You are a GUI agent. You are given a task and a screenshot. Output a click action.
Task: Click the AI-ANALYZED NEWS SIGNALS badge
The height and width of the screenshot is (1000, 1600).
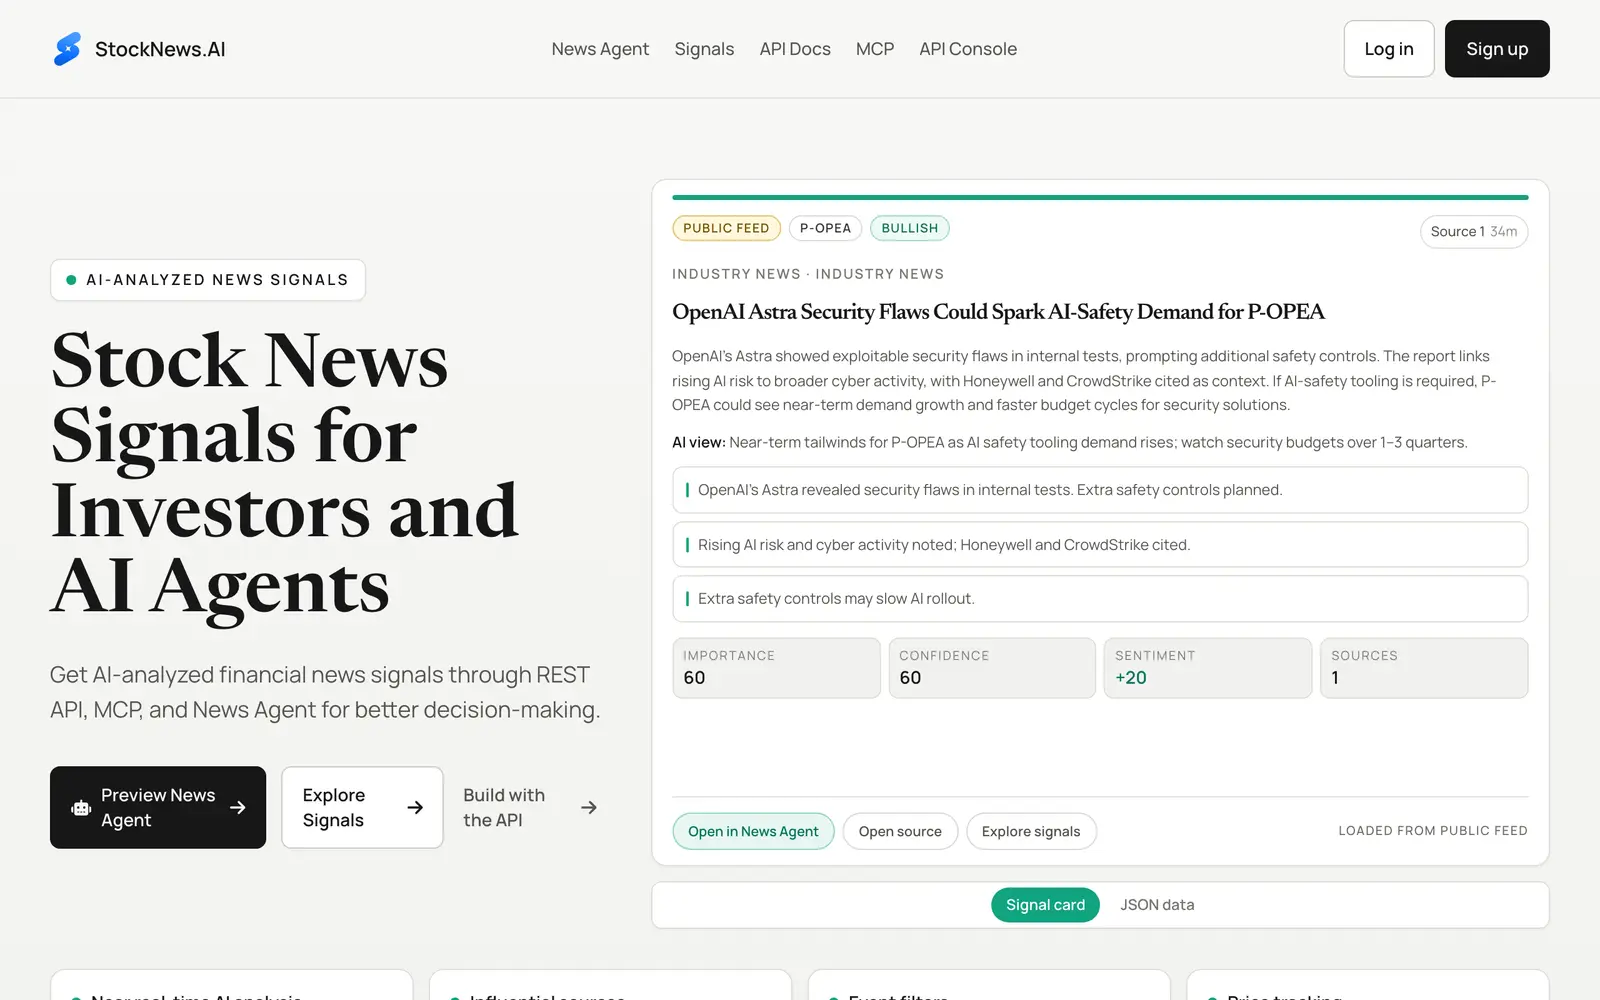208,280
